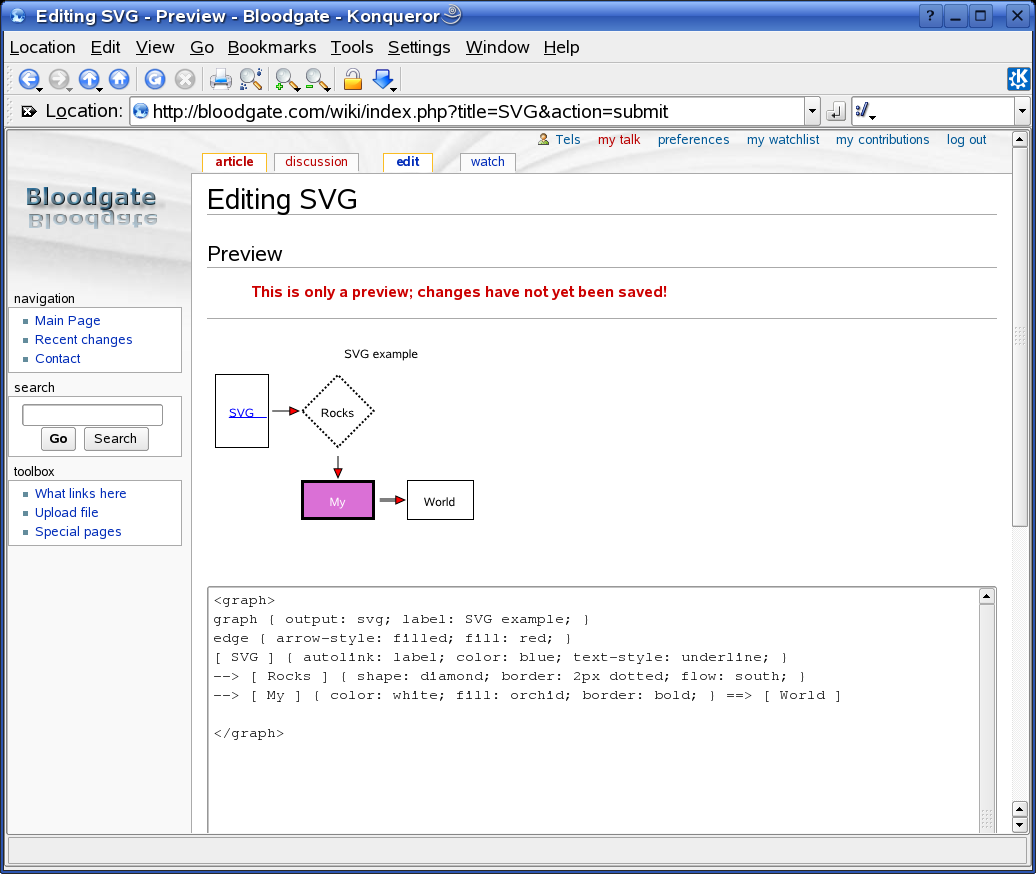The width and height of the screenshot is (1036, 874).
Task: Click the Print icon in toolbar
Action: click(x=220, y=79)
